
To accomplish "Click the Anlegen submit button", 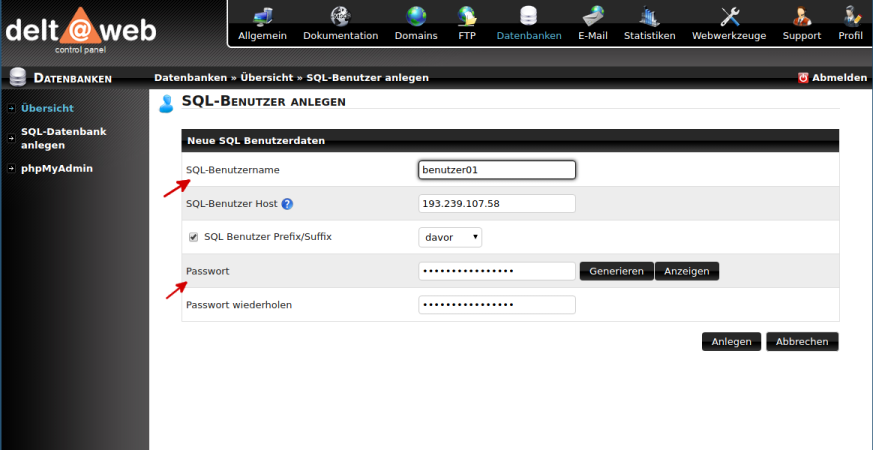I will tap(731, 341).
